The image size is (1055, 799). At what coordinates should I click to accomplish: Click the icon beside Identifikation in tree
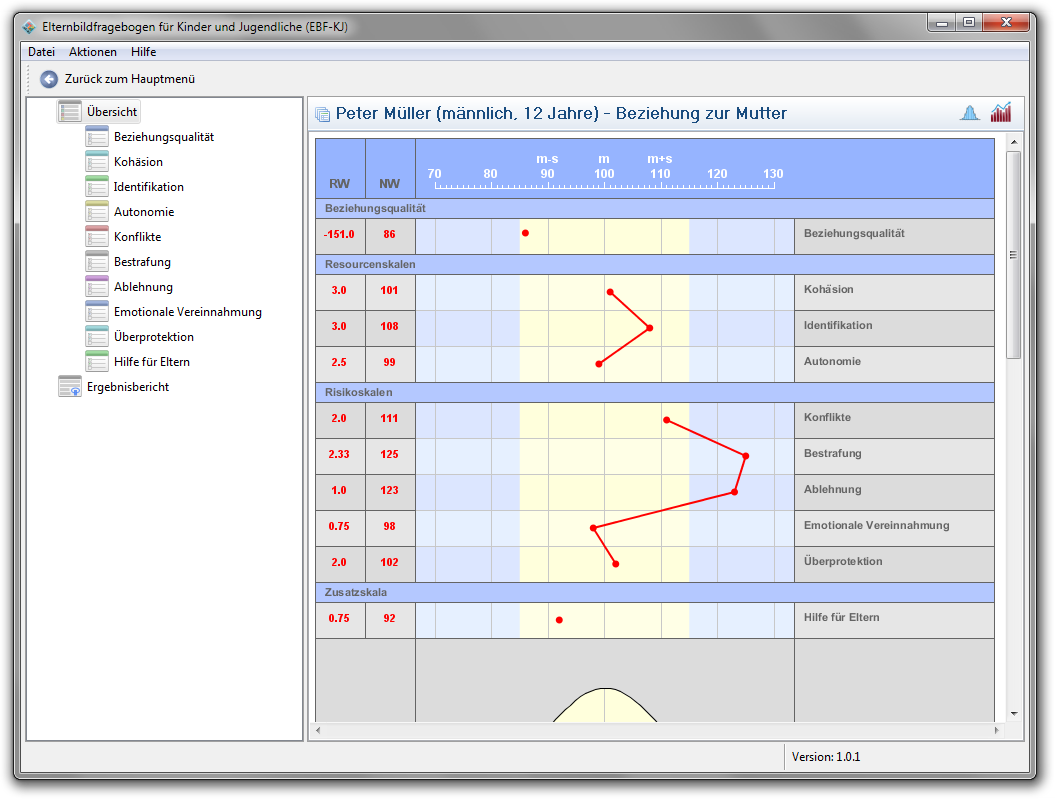97,186
